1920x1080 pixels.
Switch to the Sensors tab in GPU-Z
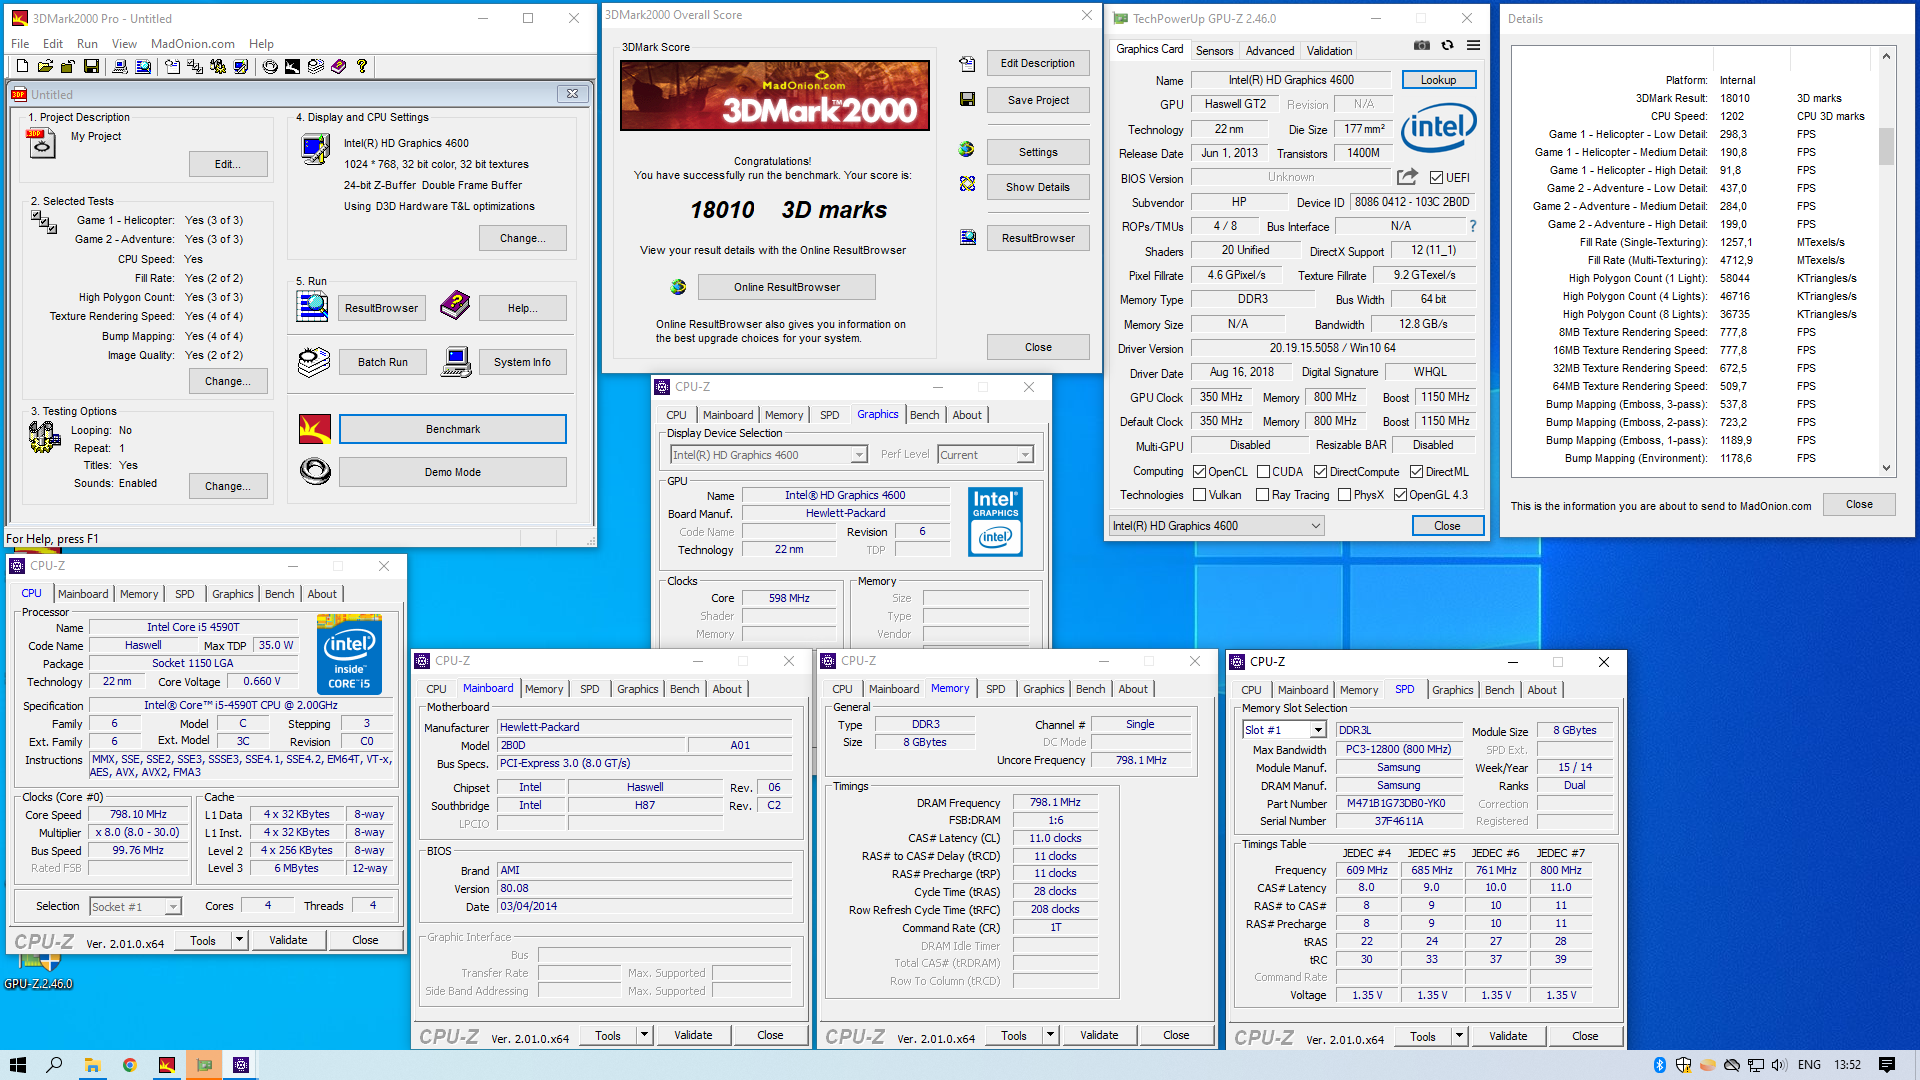1214,51
